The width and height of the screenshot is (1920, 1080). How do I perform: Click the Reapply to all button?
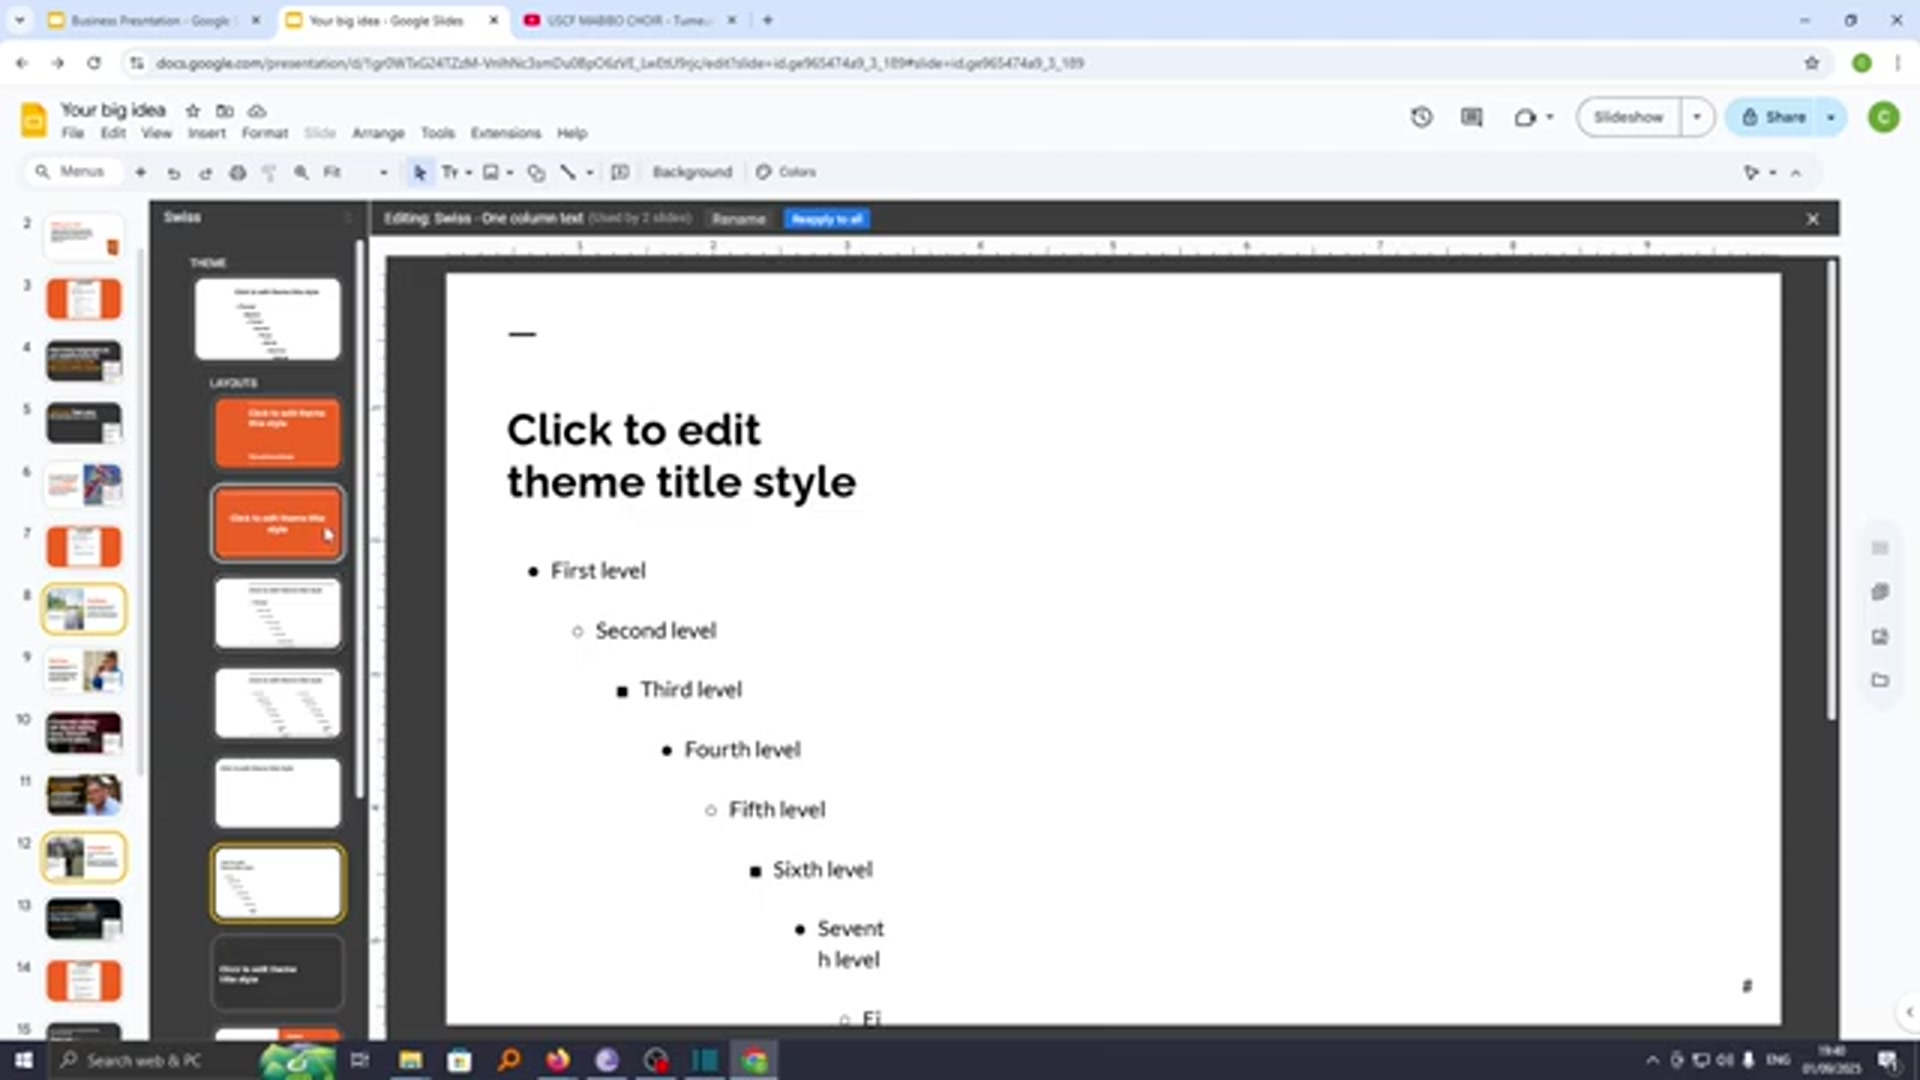827,218
